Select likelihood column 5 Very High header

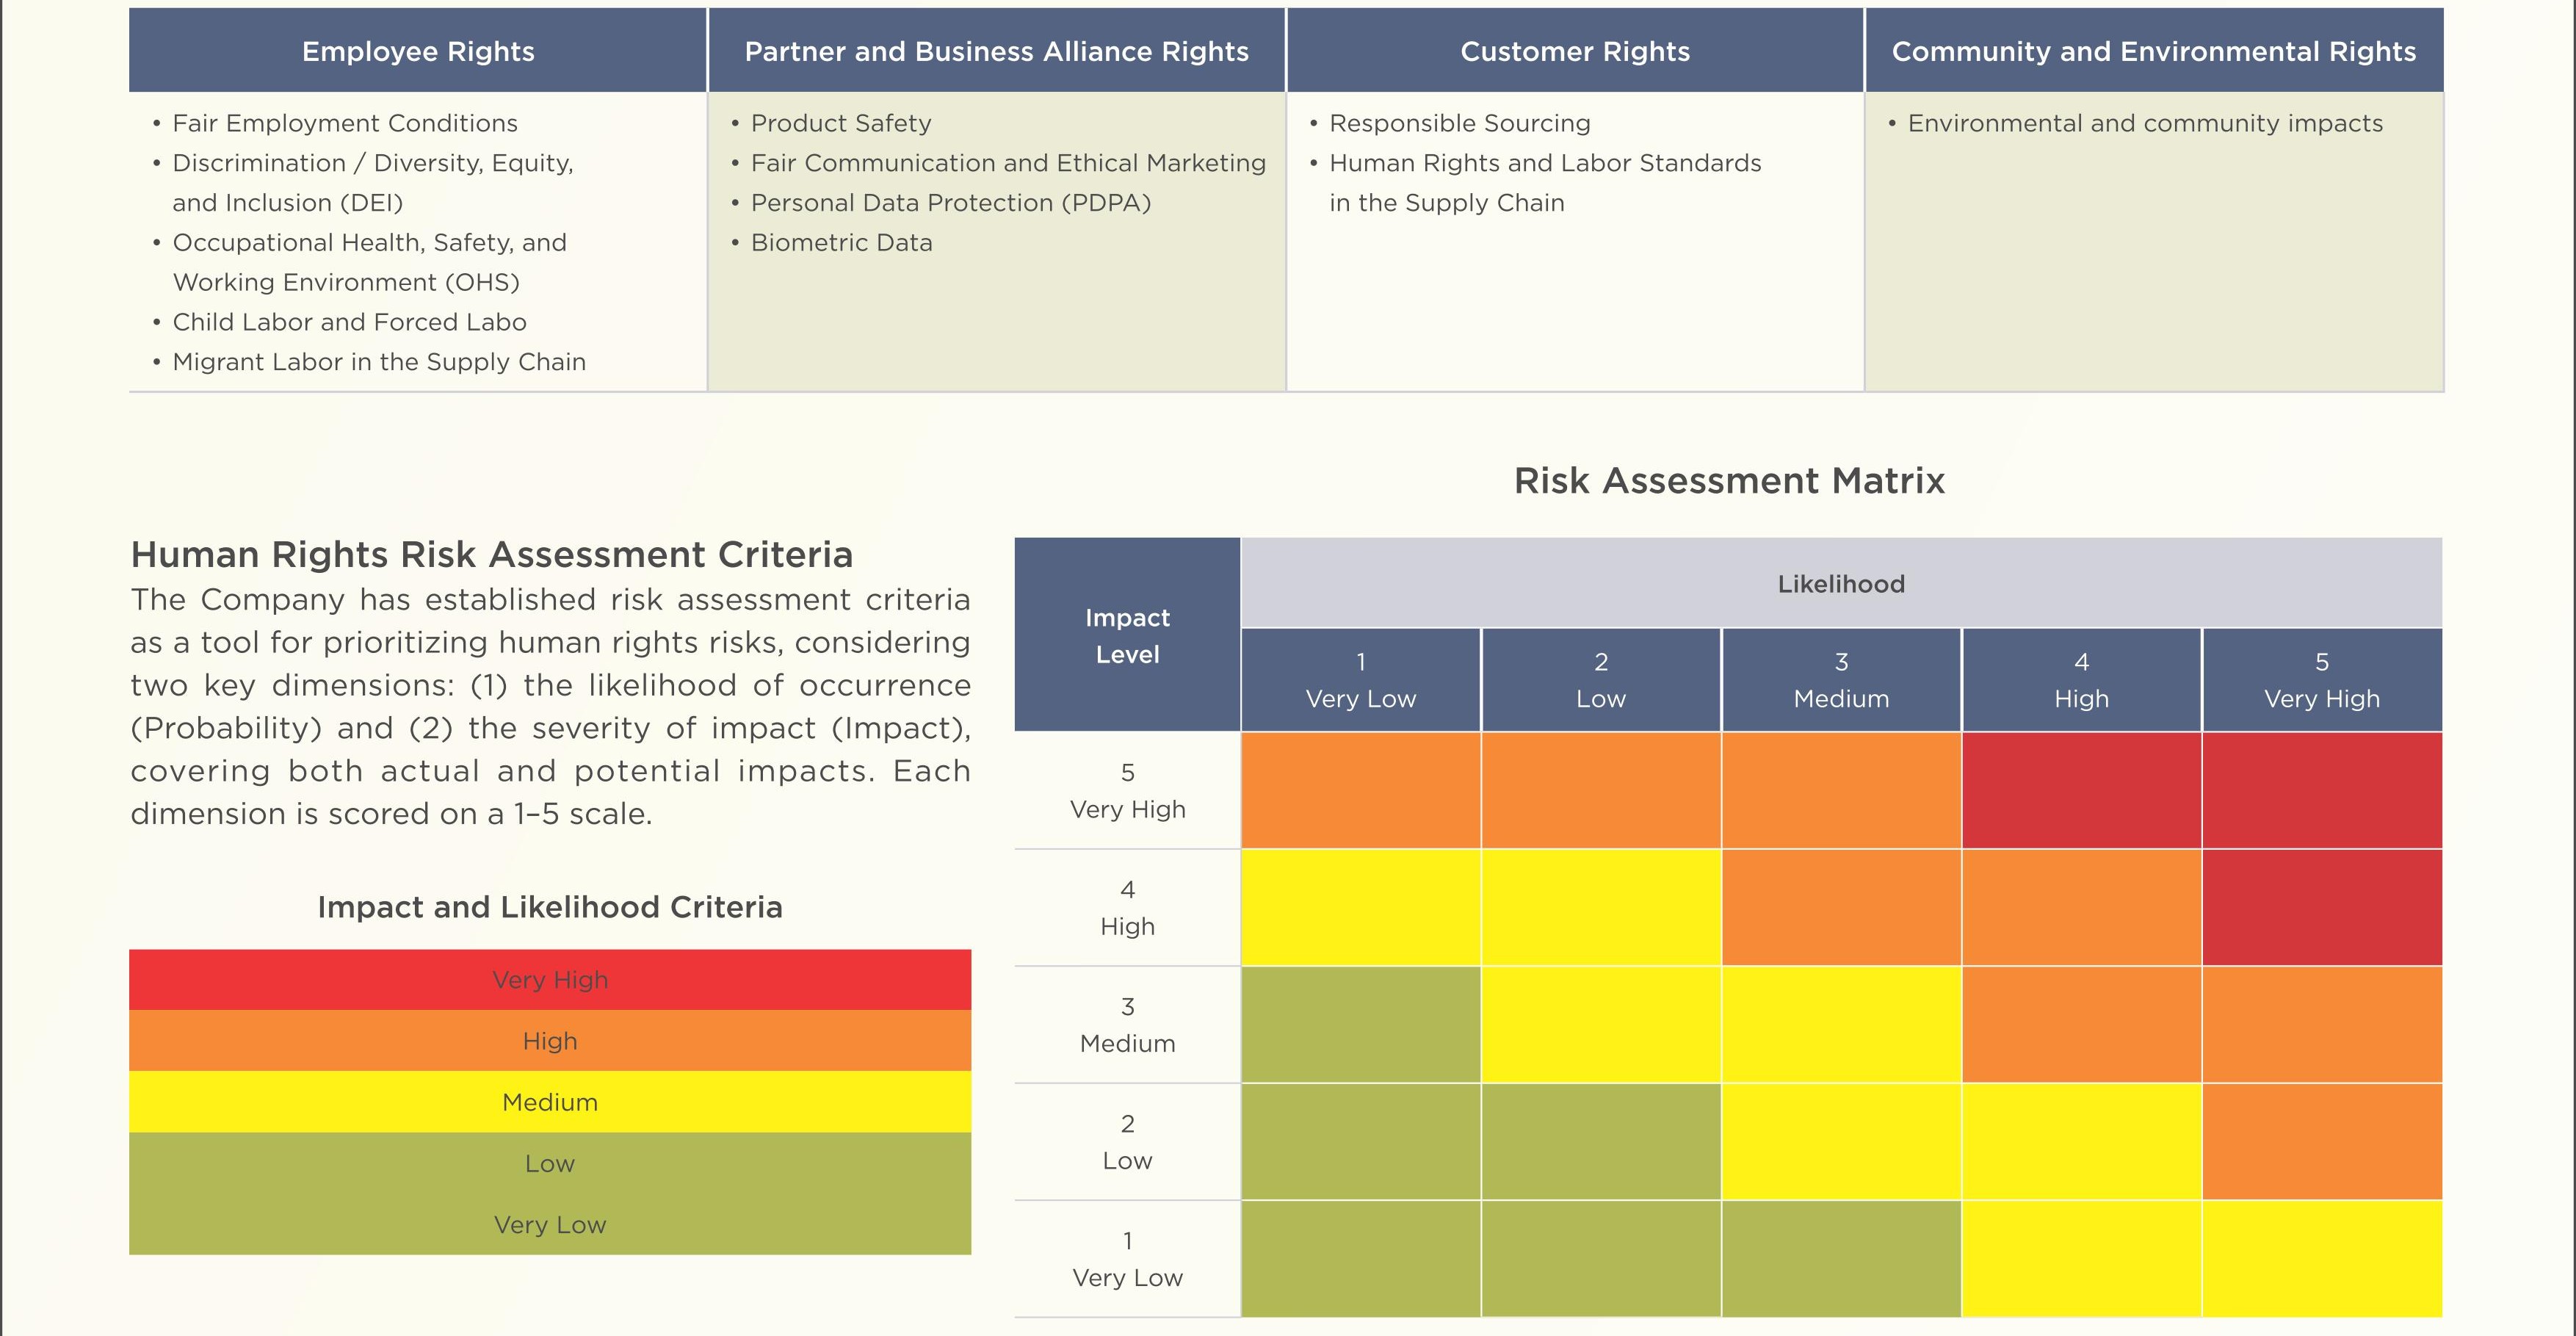(2322, 680)
